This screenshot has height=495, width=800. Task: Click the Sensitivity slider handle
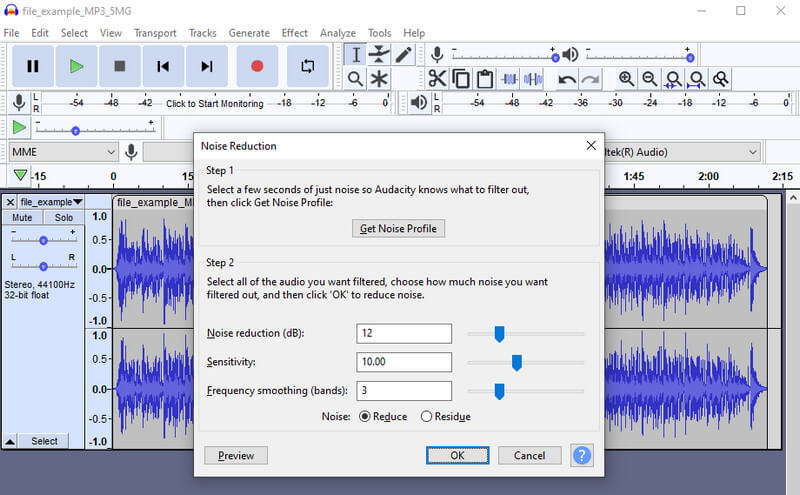(x=517, y=362)
